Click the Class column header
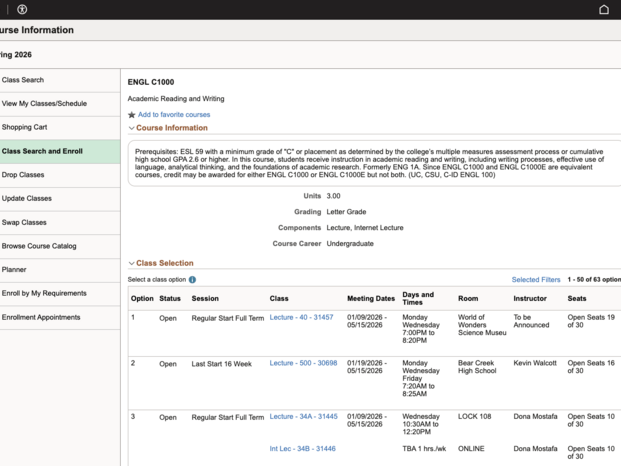Viewport: 621px width, 466px height. tap(279, 299)
